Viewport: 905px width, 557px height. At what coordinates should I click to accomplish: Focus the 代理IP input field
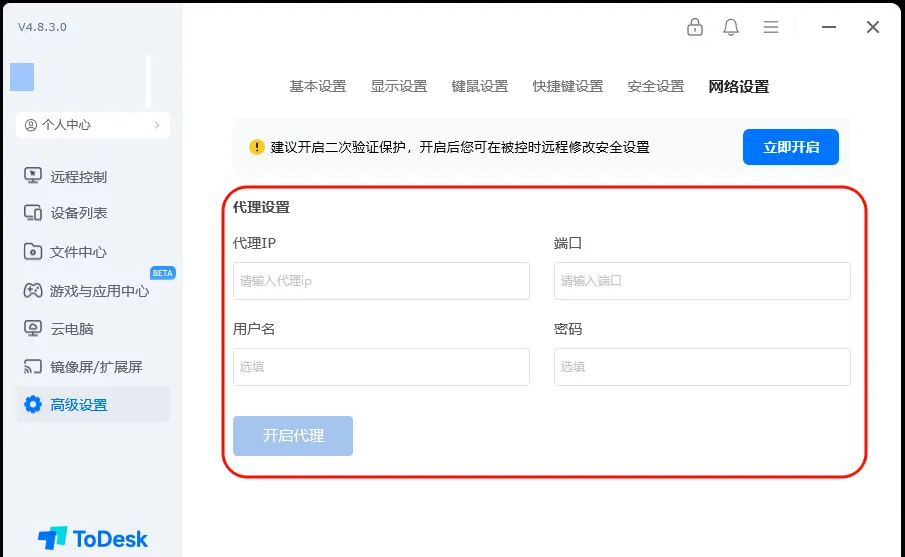coord(382,281)
